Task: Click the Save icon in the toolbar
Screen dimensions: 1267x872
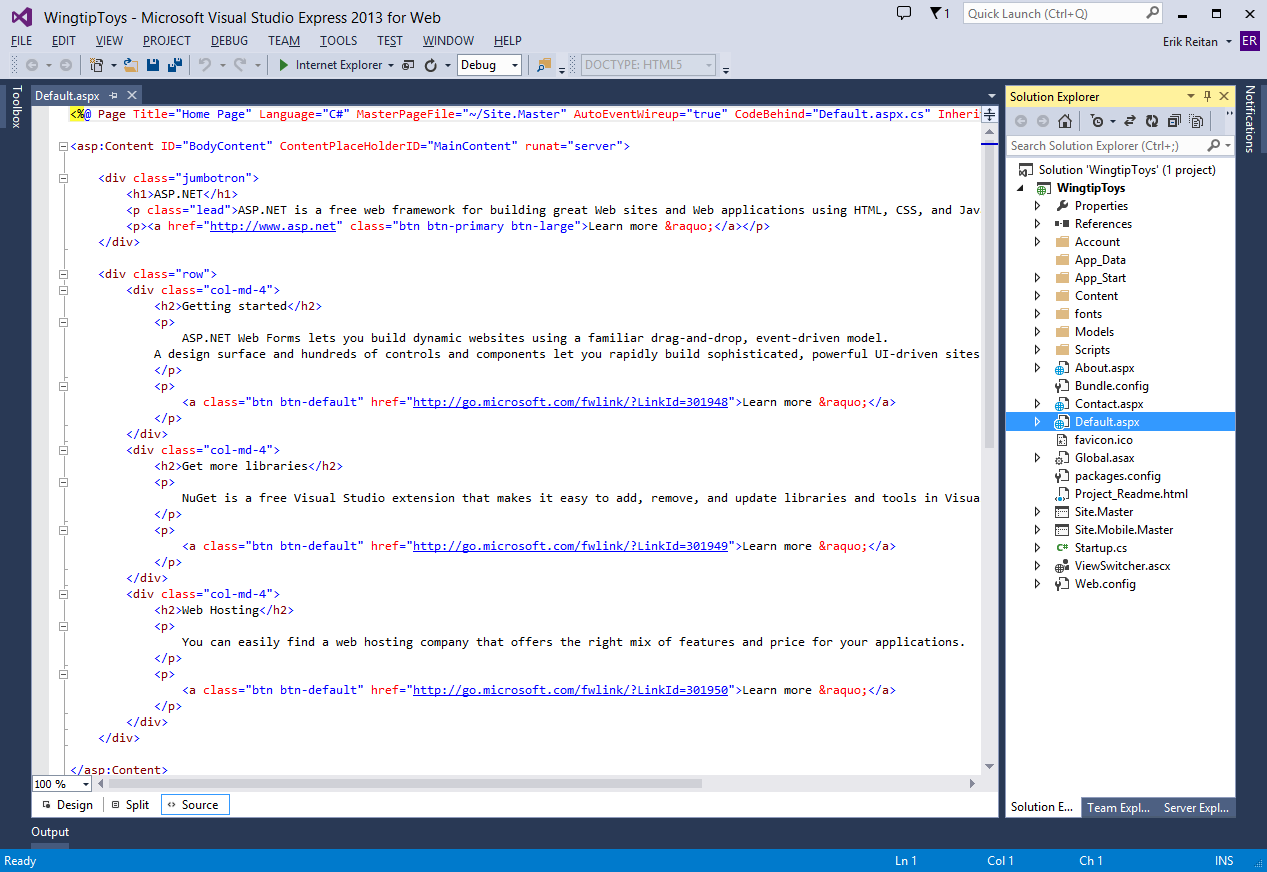Action: coord(152,65)
